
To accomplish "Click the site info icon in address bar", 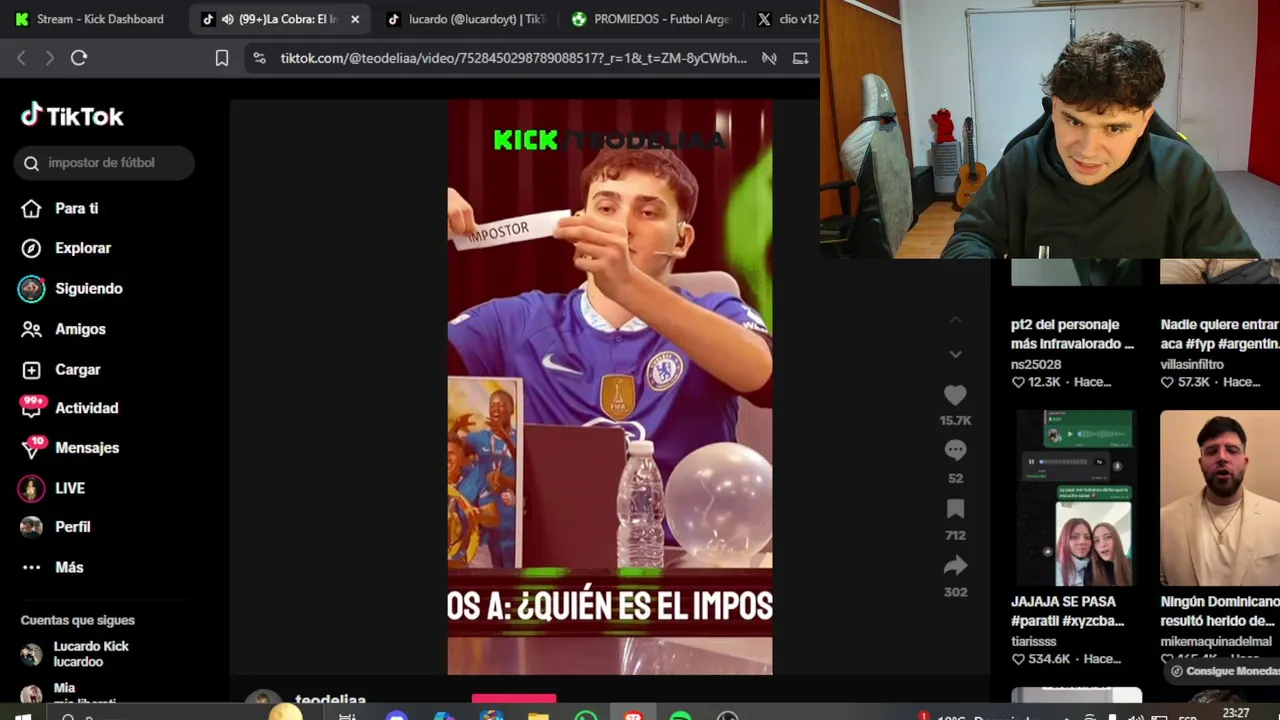I will [260, 58].
